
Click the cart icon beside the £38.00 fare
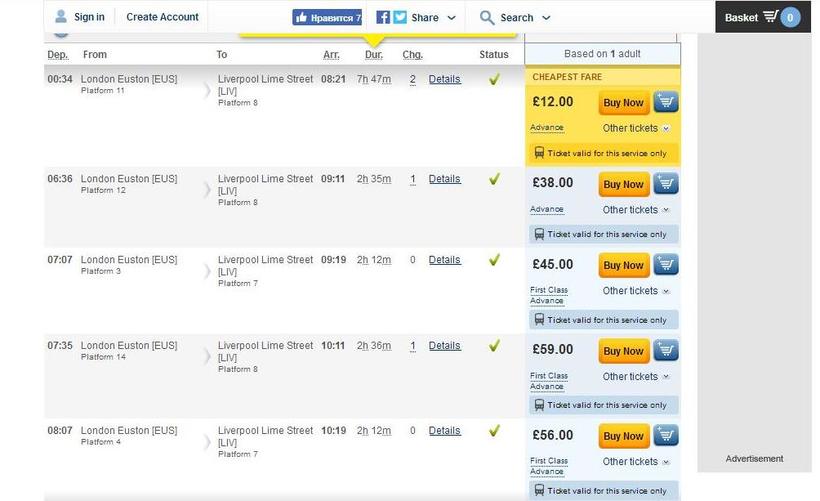coord(666,184)
